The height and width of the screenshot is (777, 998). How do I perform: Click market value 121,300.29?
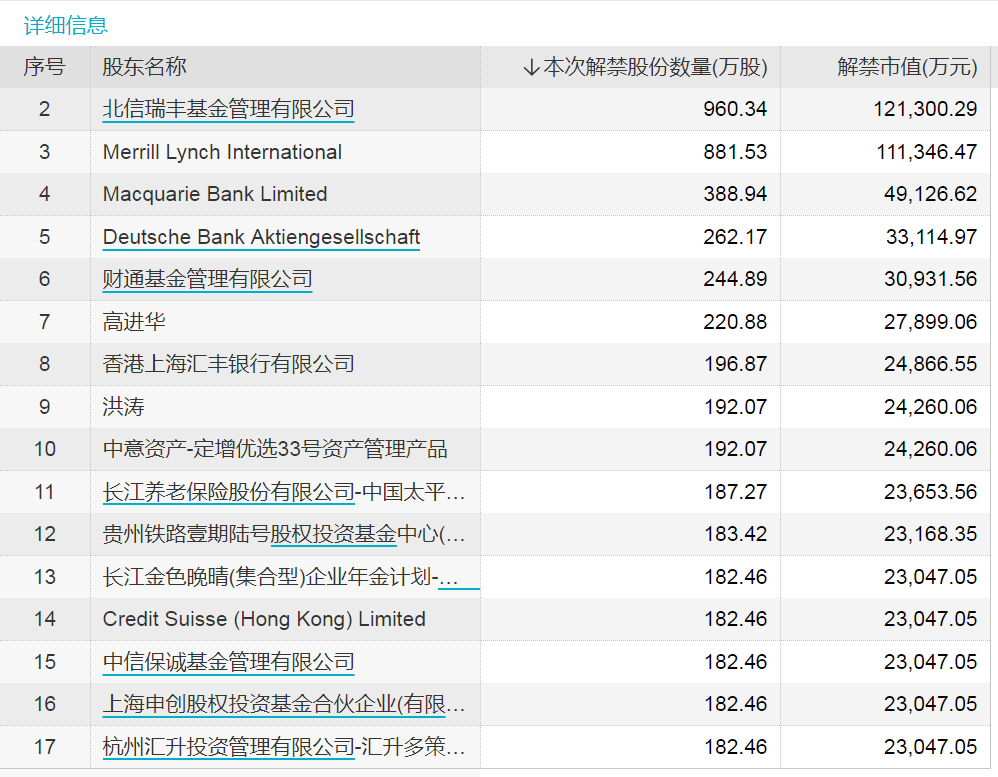pos(925,109)
